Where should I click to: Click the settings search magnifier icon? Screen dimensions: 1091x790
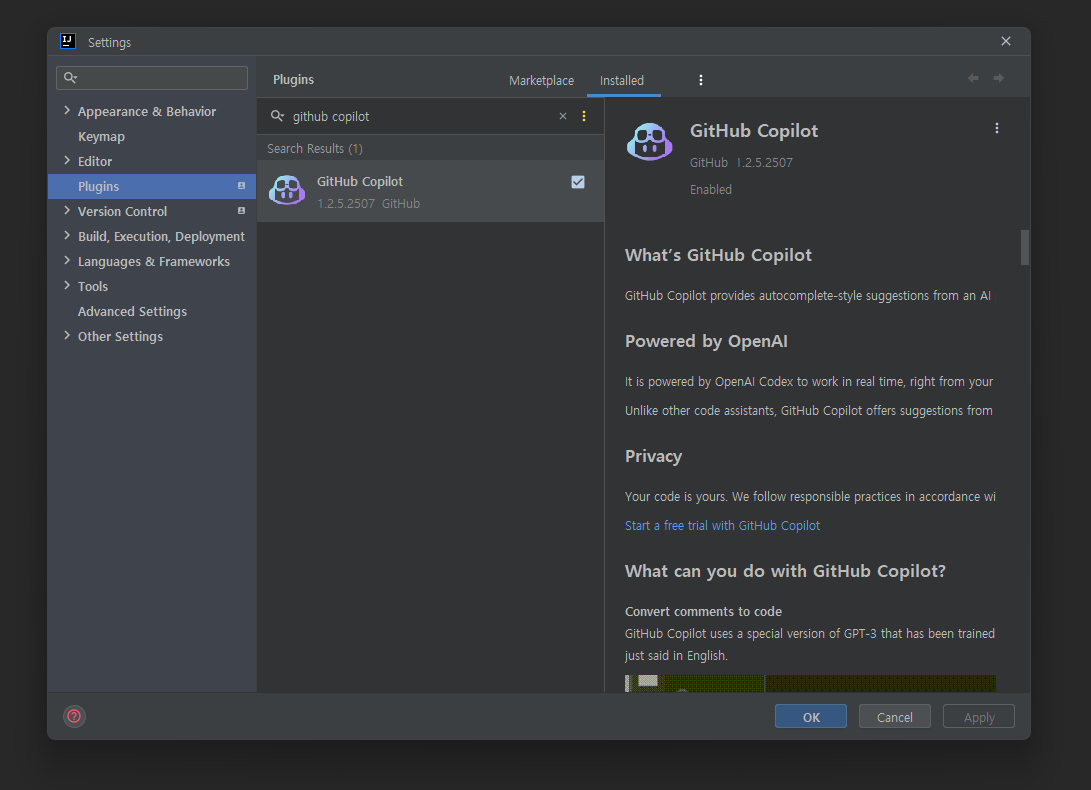70,77
